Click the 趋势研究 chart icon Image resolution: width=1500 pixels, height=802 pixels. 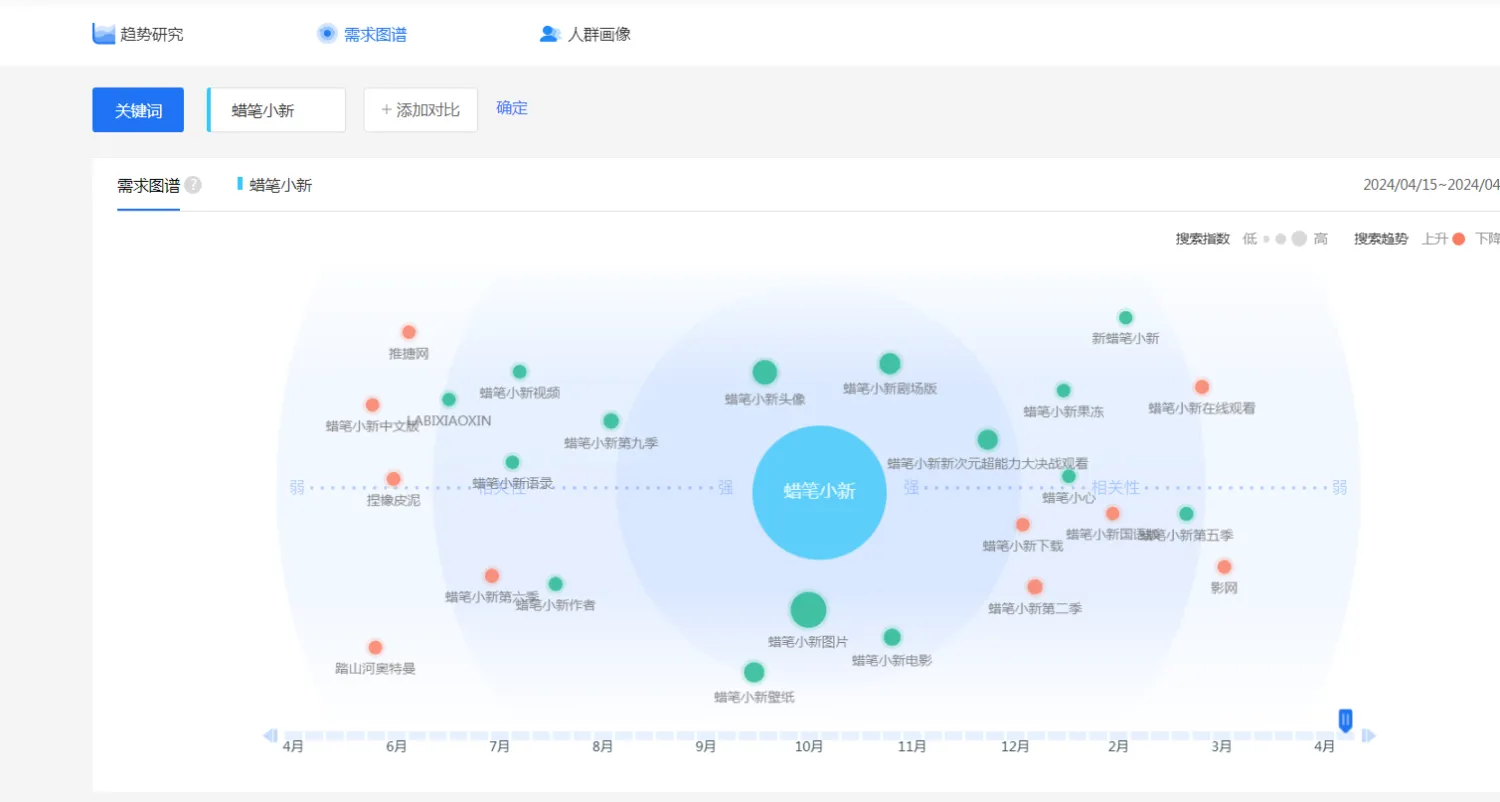[x=104, y=34]
